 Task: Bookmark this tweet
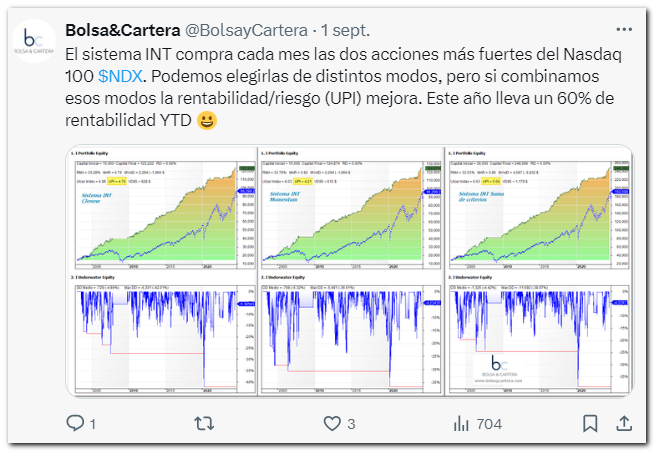pos(590,423)
